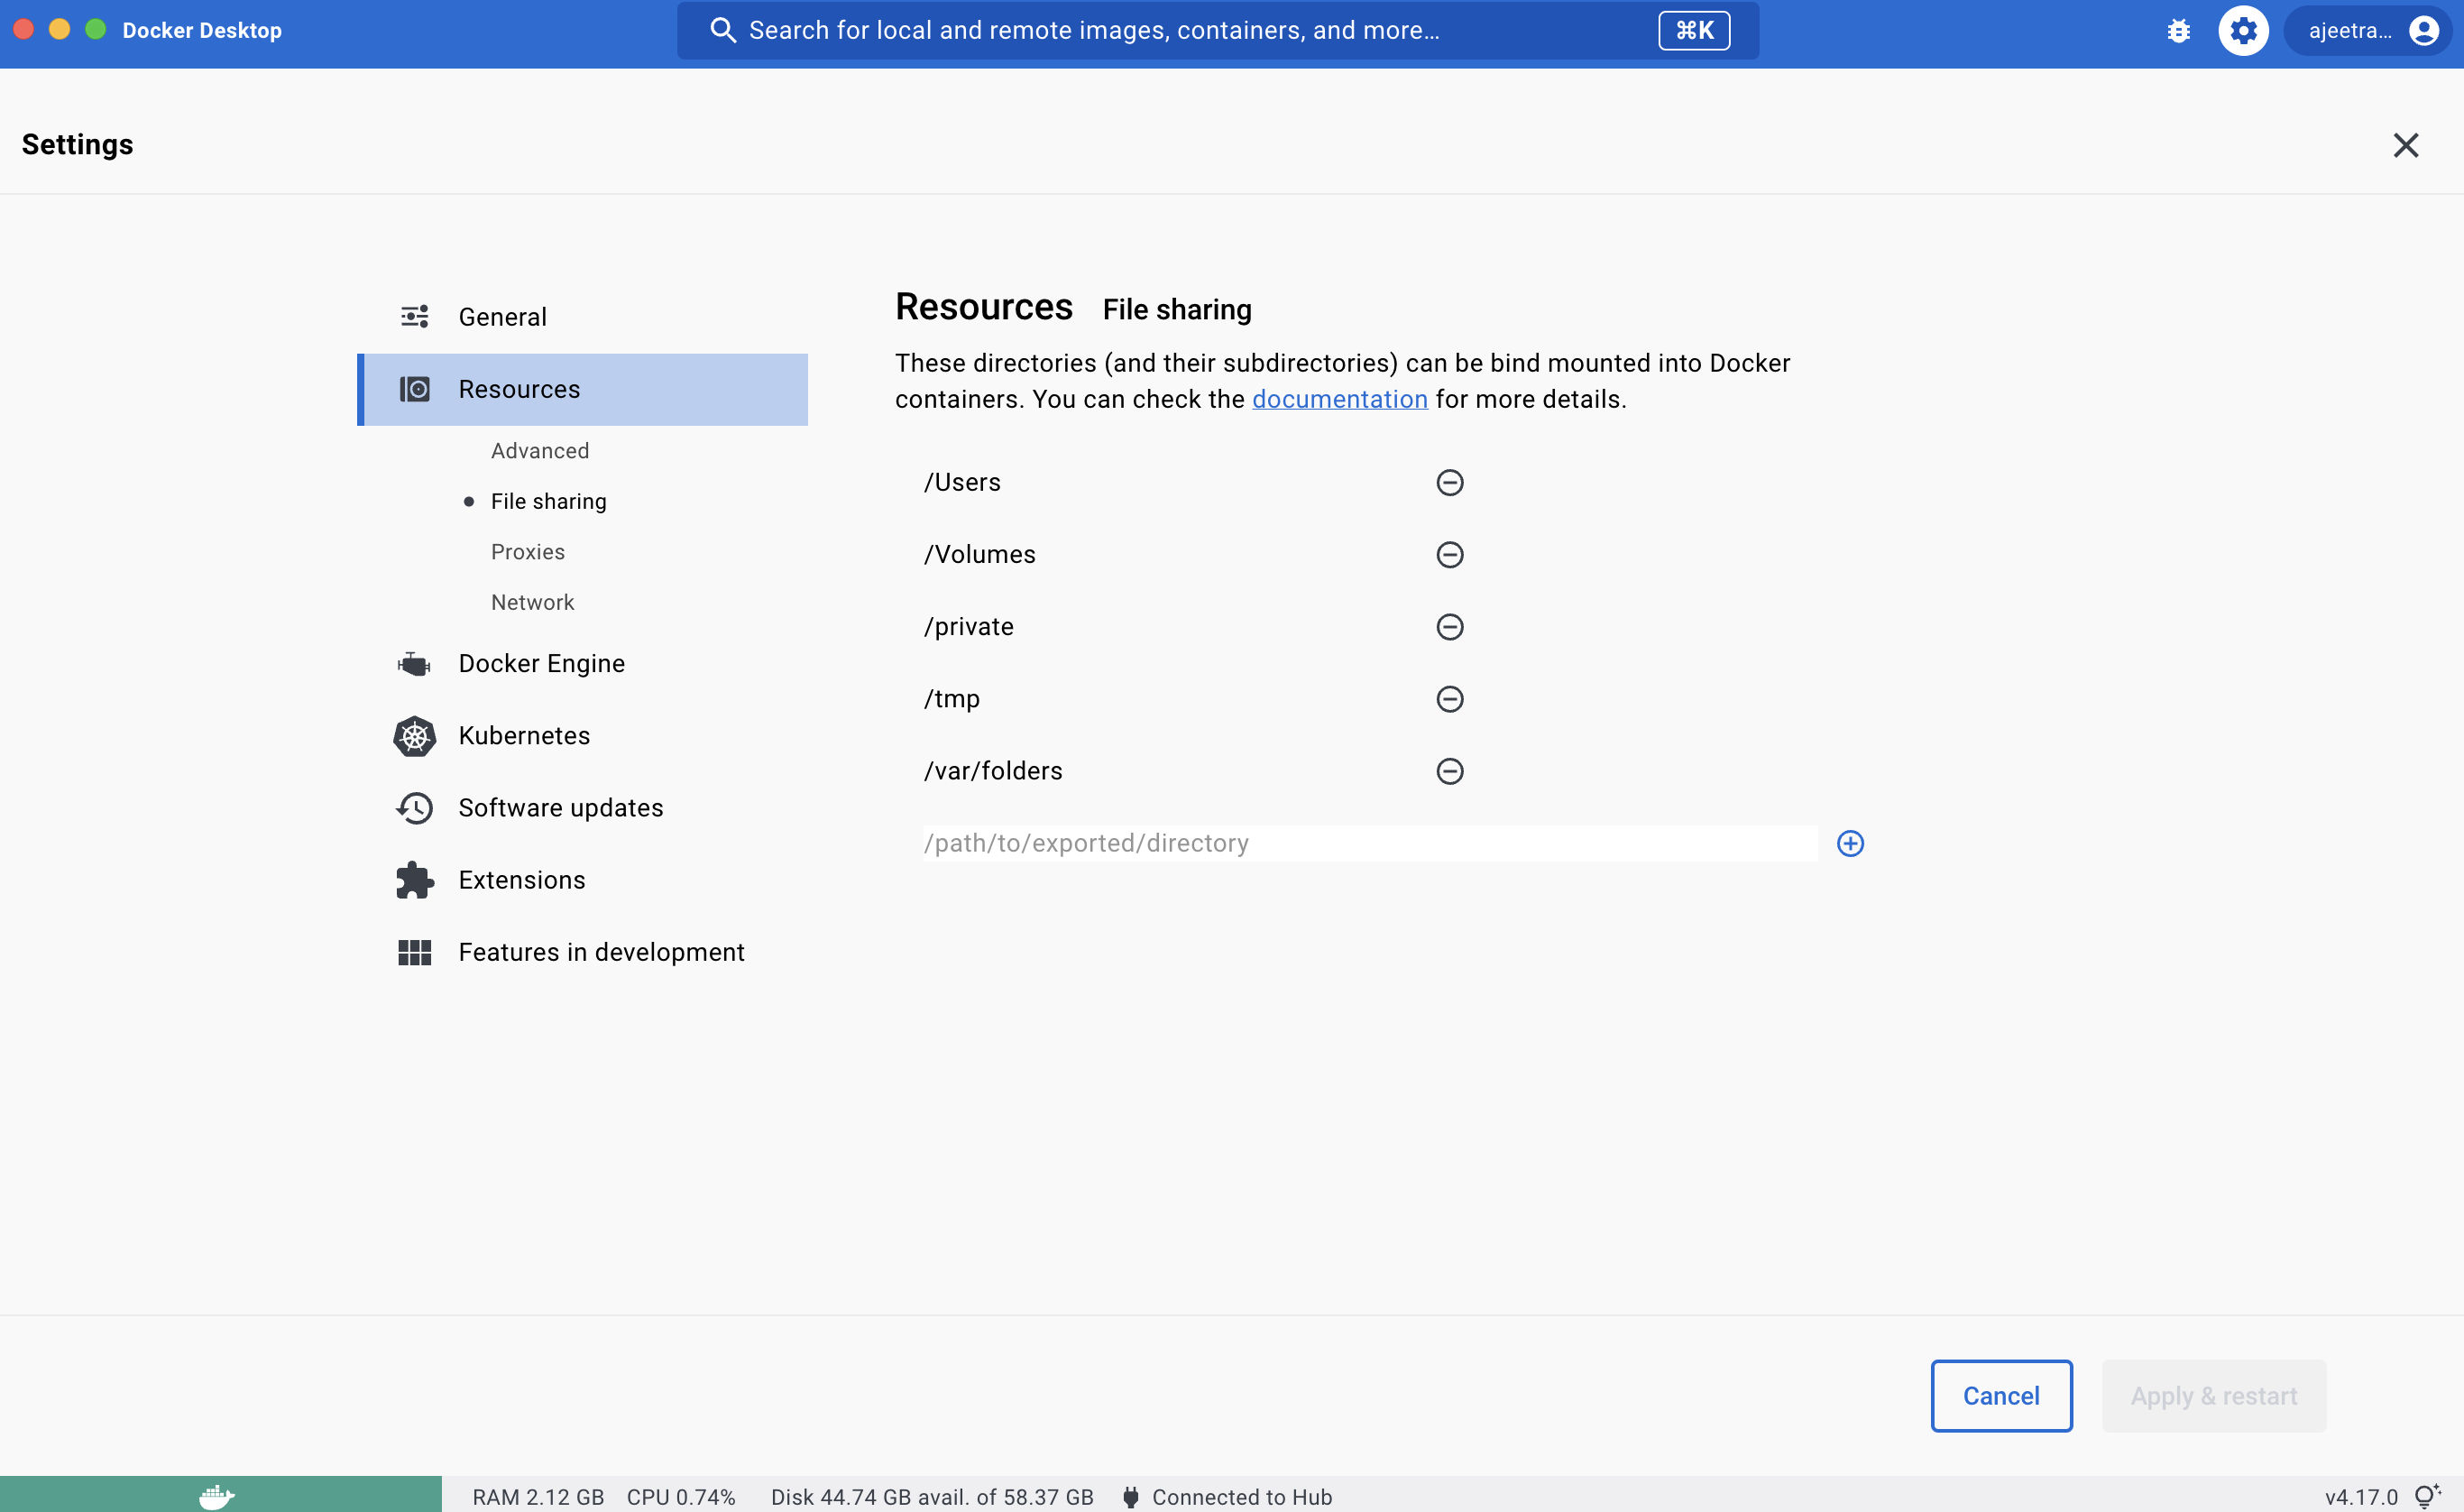This screenshot has width=2464, height=1512.
Task: Remove the /tmp shared directory
Action: (x=1450, y=699)
